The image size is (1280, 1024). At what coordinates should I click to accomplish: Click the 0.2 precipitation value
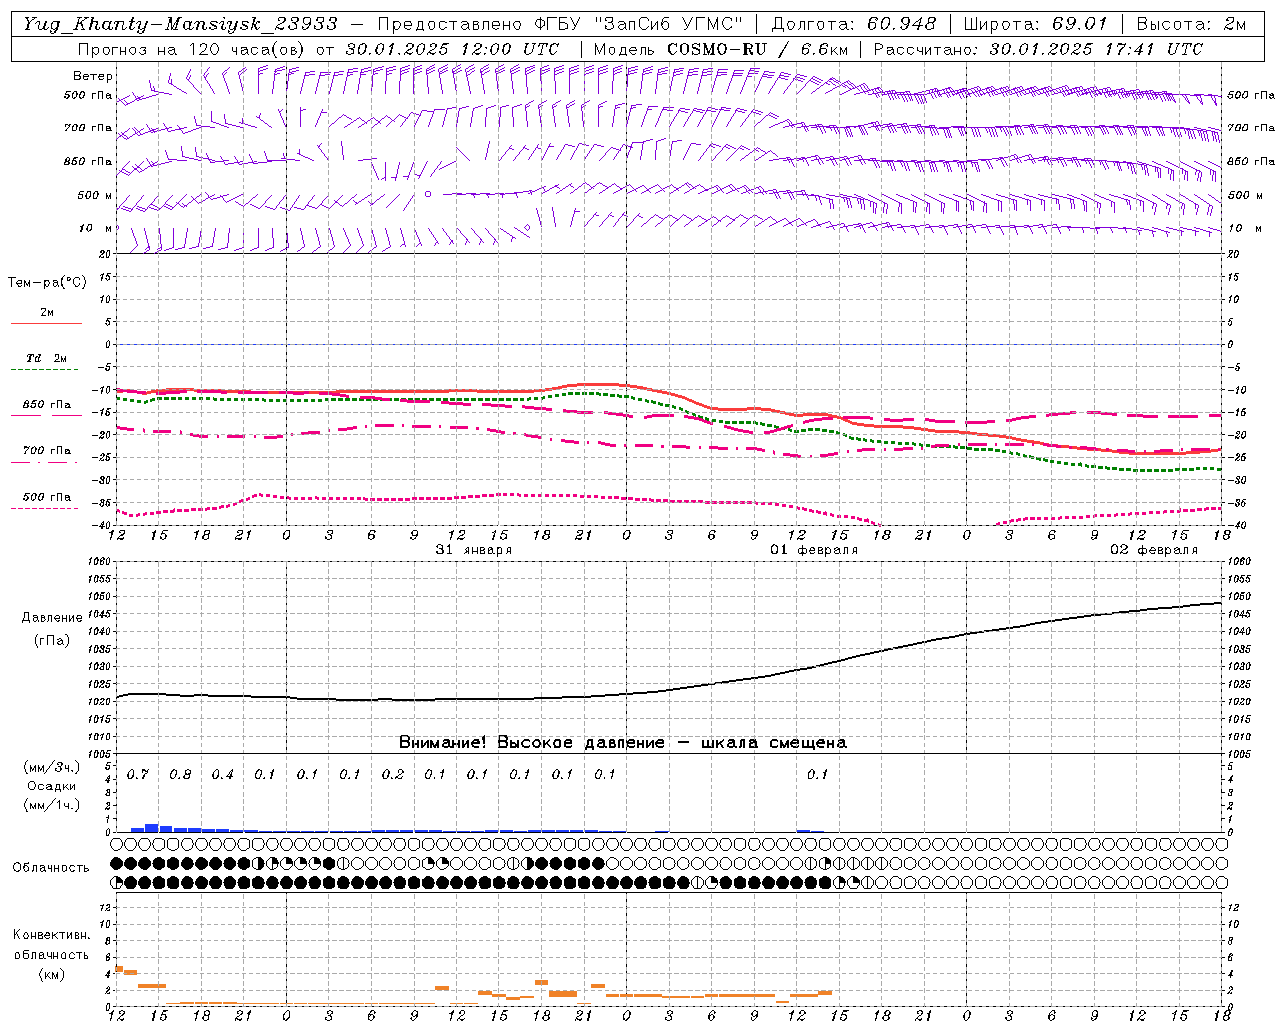pyautogui.click(x=393, y=775)
